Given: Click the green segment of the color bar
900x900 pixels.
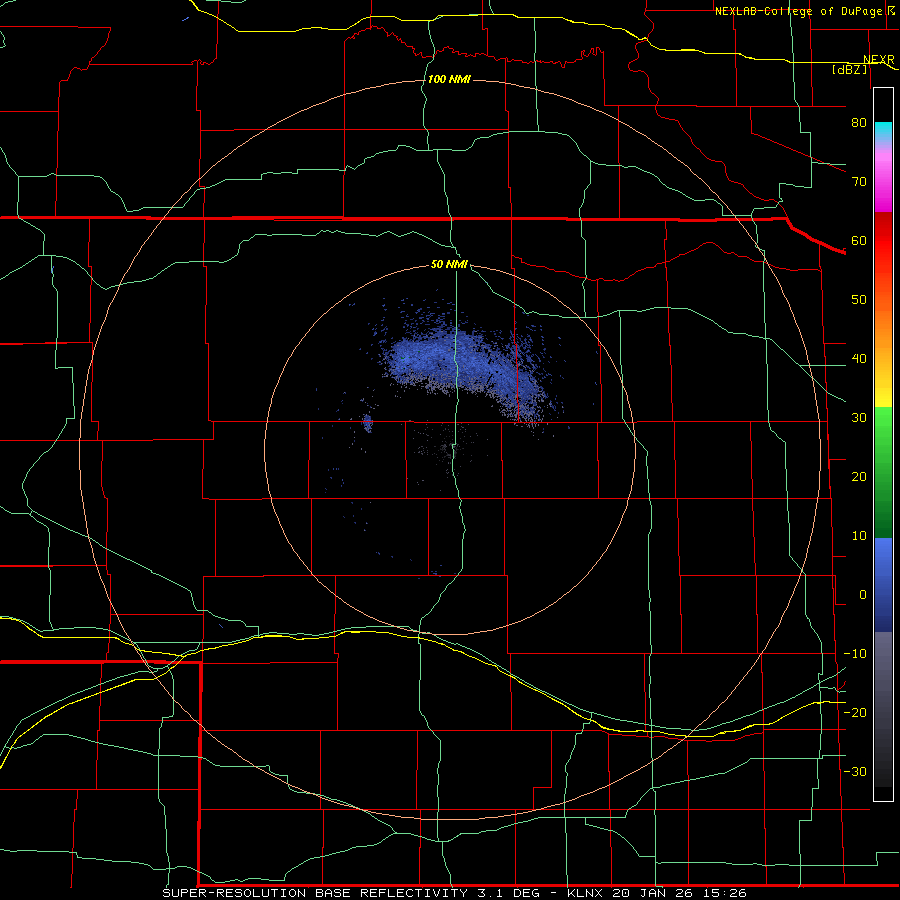Looking at the screenshot, I should 883,472.
